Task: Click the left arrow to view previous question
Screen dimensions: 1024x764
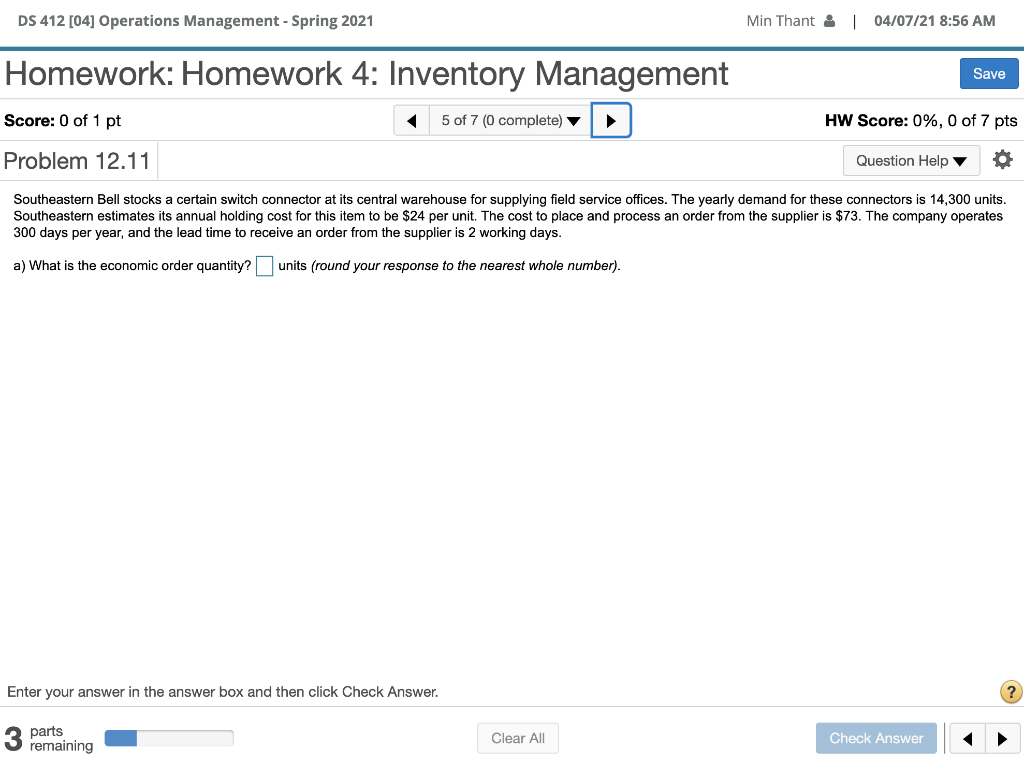Action: point(411,120)
